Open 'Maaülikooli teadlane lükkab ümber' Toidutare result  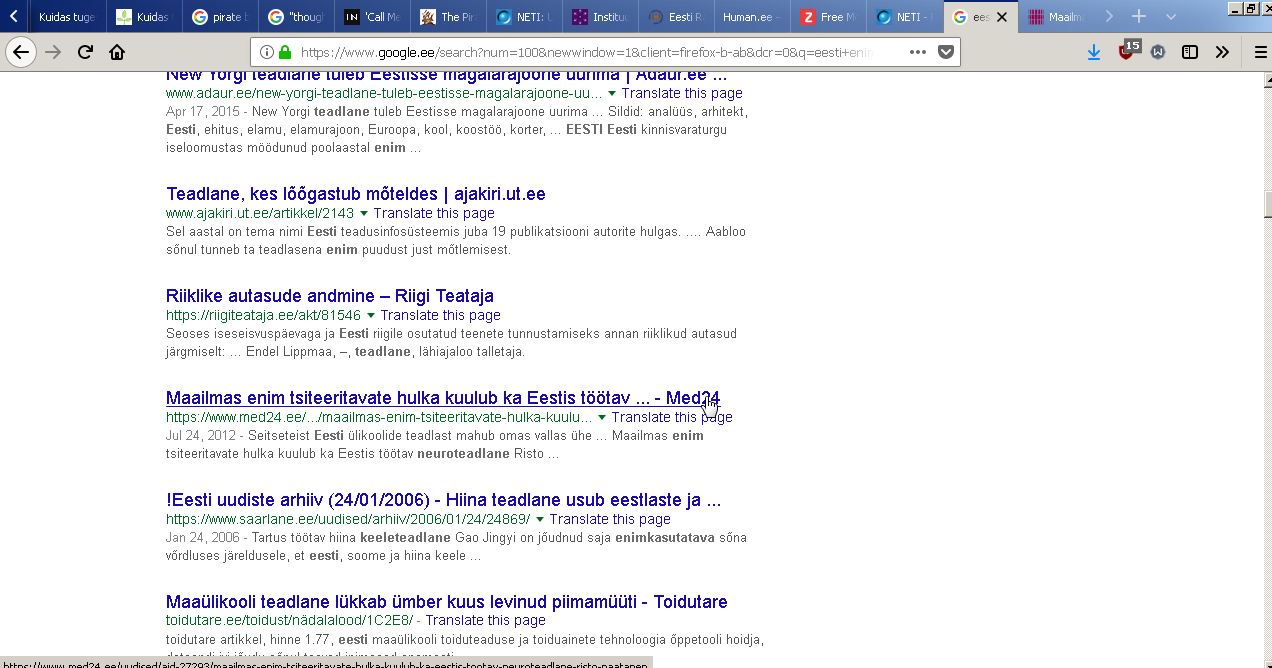[447, 601]
